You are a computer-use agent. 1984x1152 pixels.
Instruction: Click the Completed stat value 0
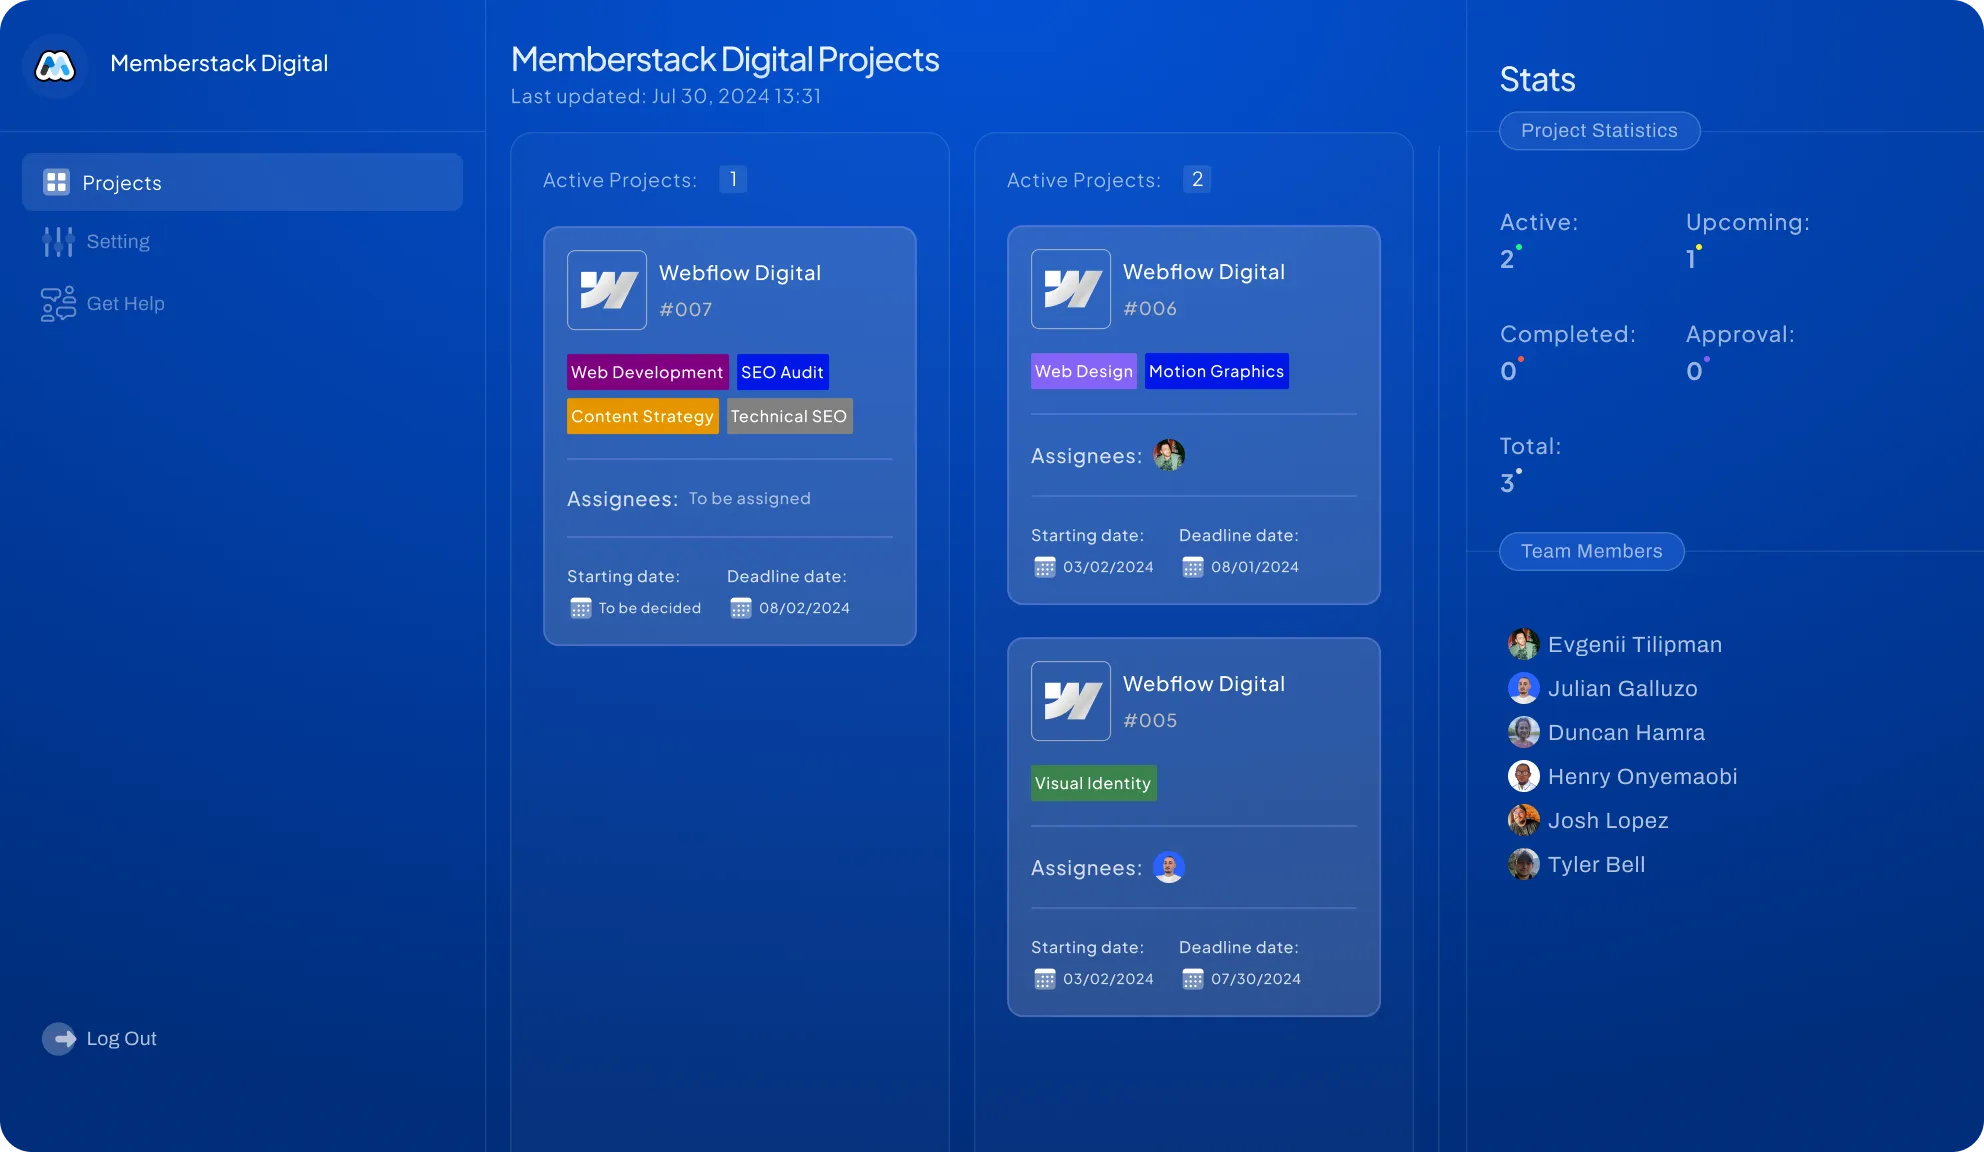[x=1508, y=372]
